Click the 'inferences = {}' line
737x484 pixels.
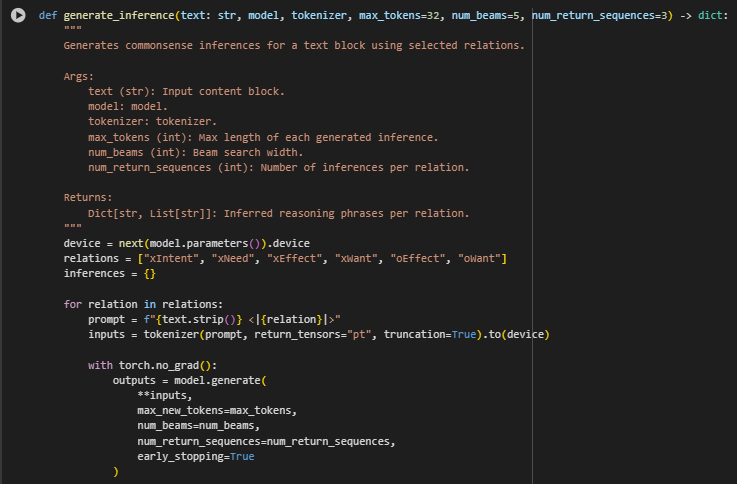110,273
